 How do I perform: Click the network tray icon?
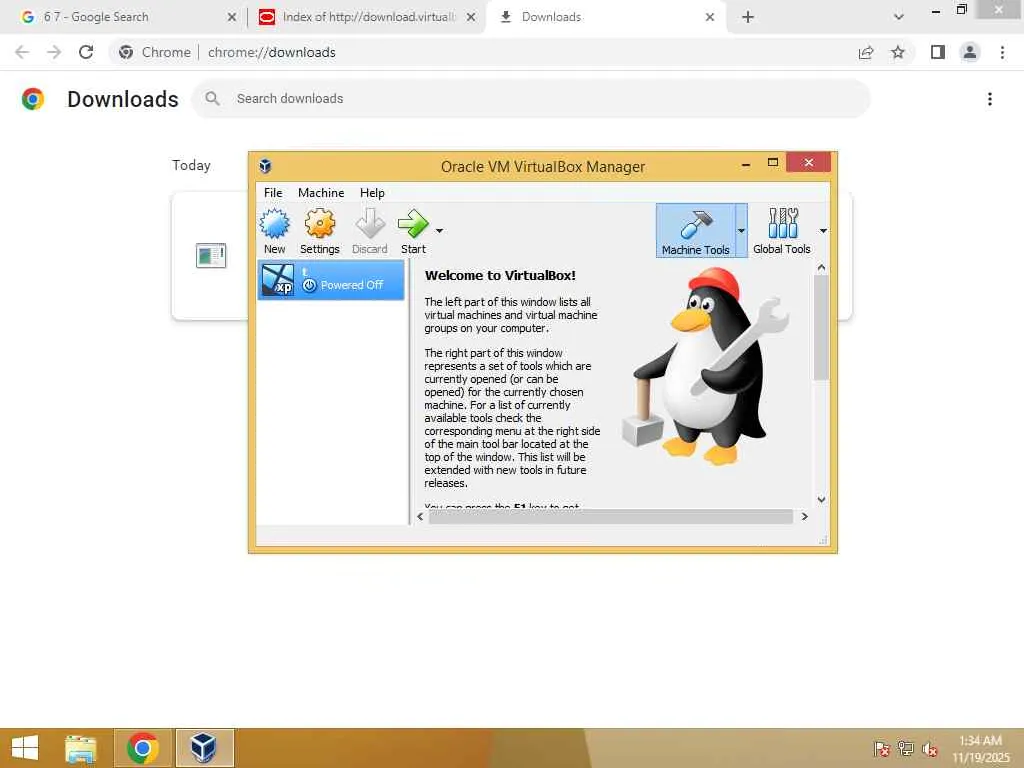pyautogui.click(x=906, y=749)
